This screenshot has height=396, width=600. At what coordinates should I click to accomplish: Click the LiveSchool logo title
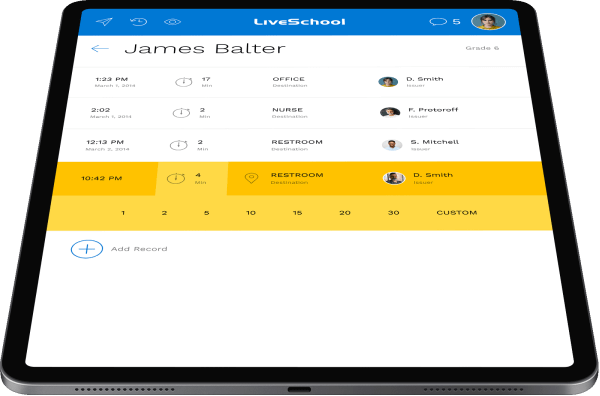pyautogui.click(x=300, y=22)
